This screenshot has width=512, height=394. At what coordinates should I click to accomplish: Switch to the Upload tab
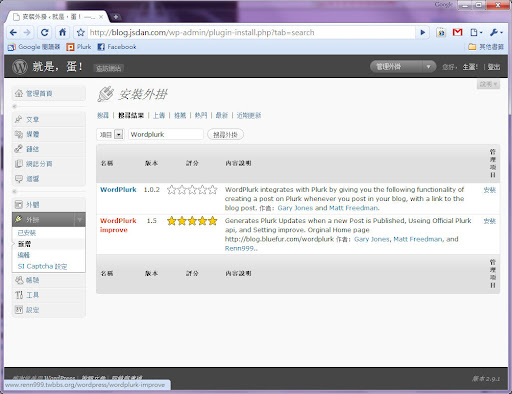pos(159,115)
